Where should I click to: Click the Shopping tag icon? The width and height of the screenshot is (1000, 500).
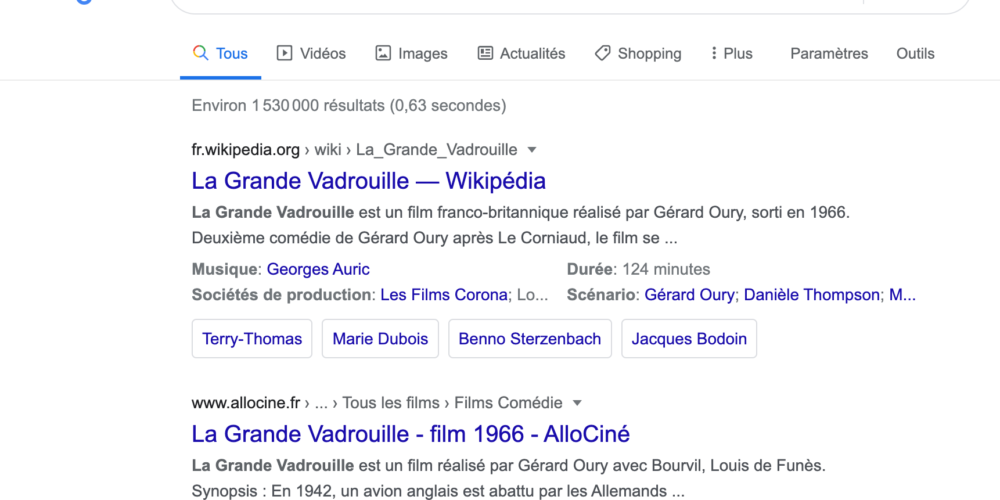pyautogui.click(x=602, y=53)
